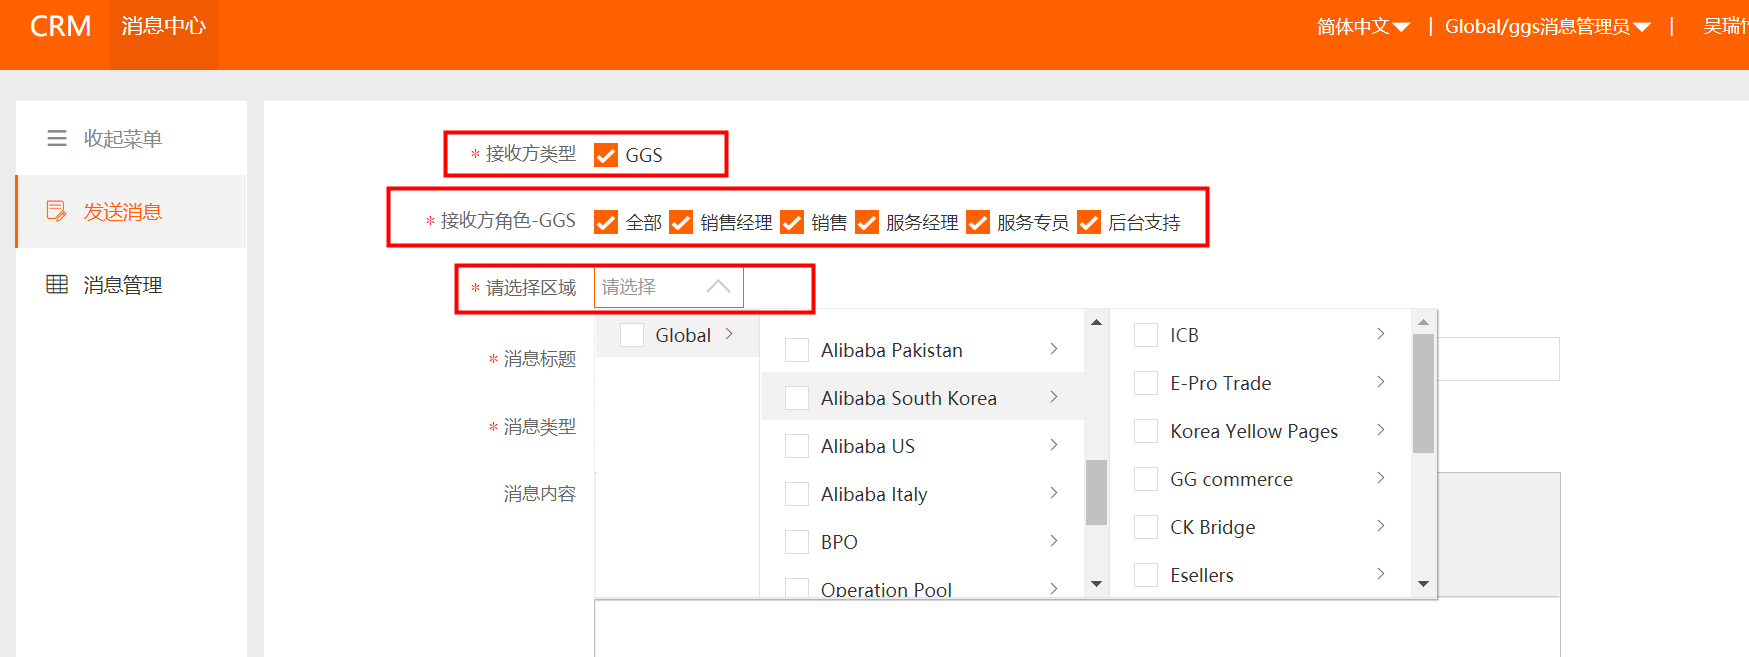Tick the Alibaba South Korea checkbox
1749x657 pixels.
[x=797, y=398]
